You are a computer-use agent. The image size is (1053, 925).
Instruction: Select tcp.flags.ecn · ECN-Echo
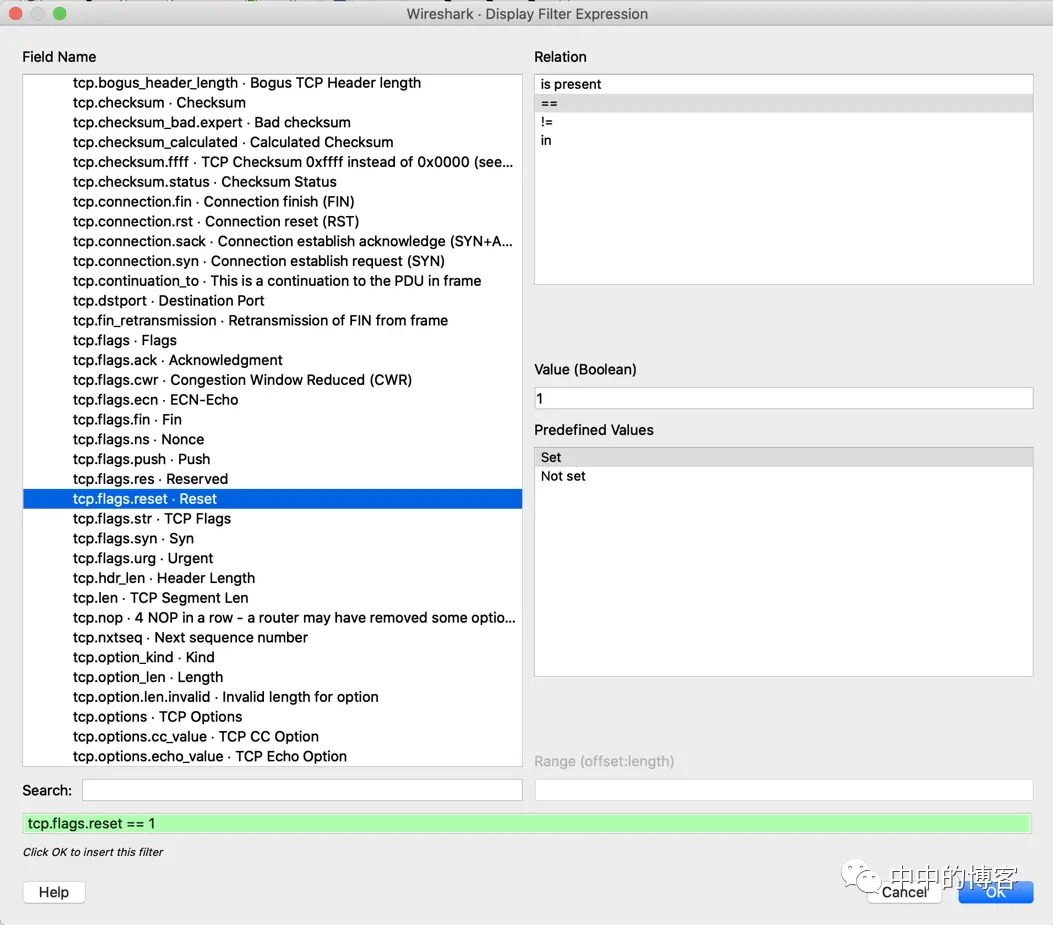(x=273, y=400)
